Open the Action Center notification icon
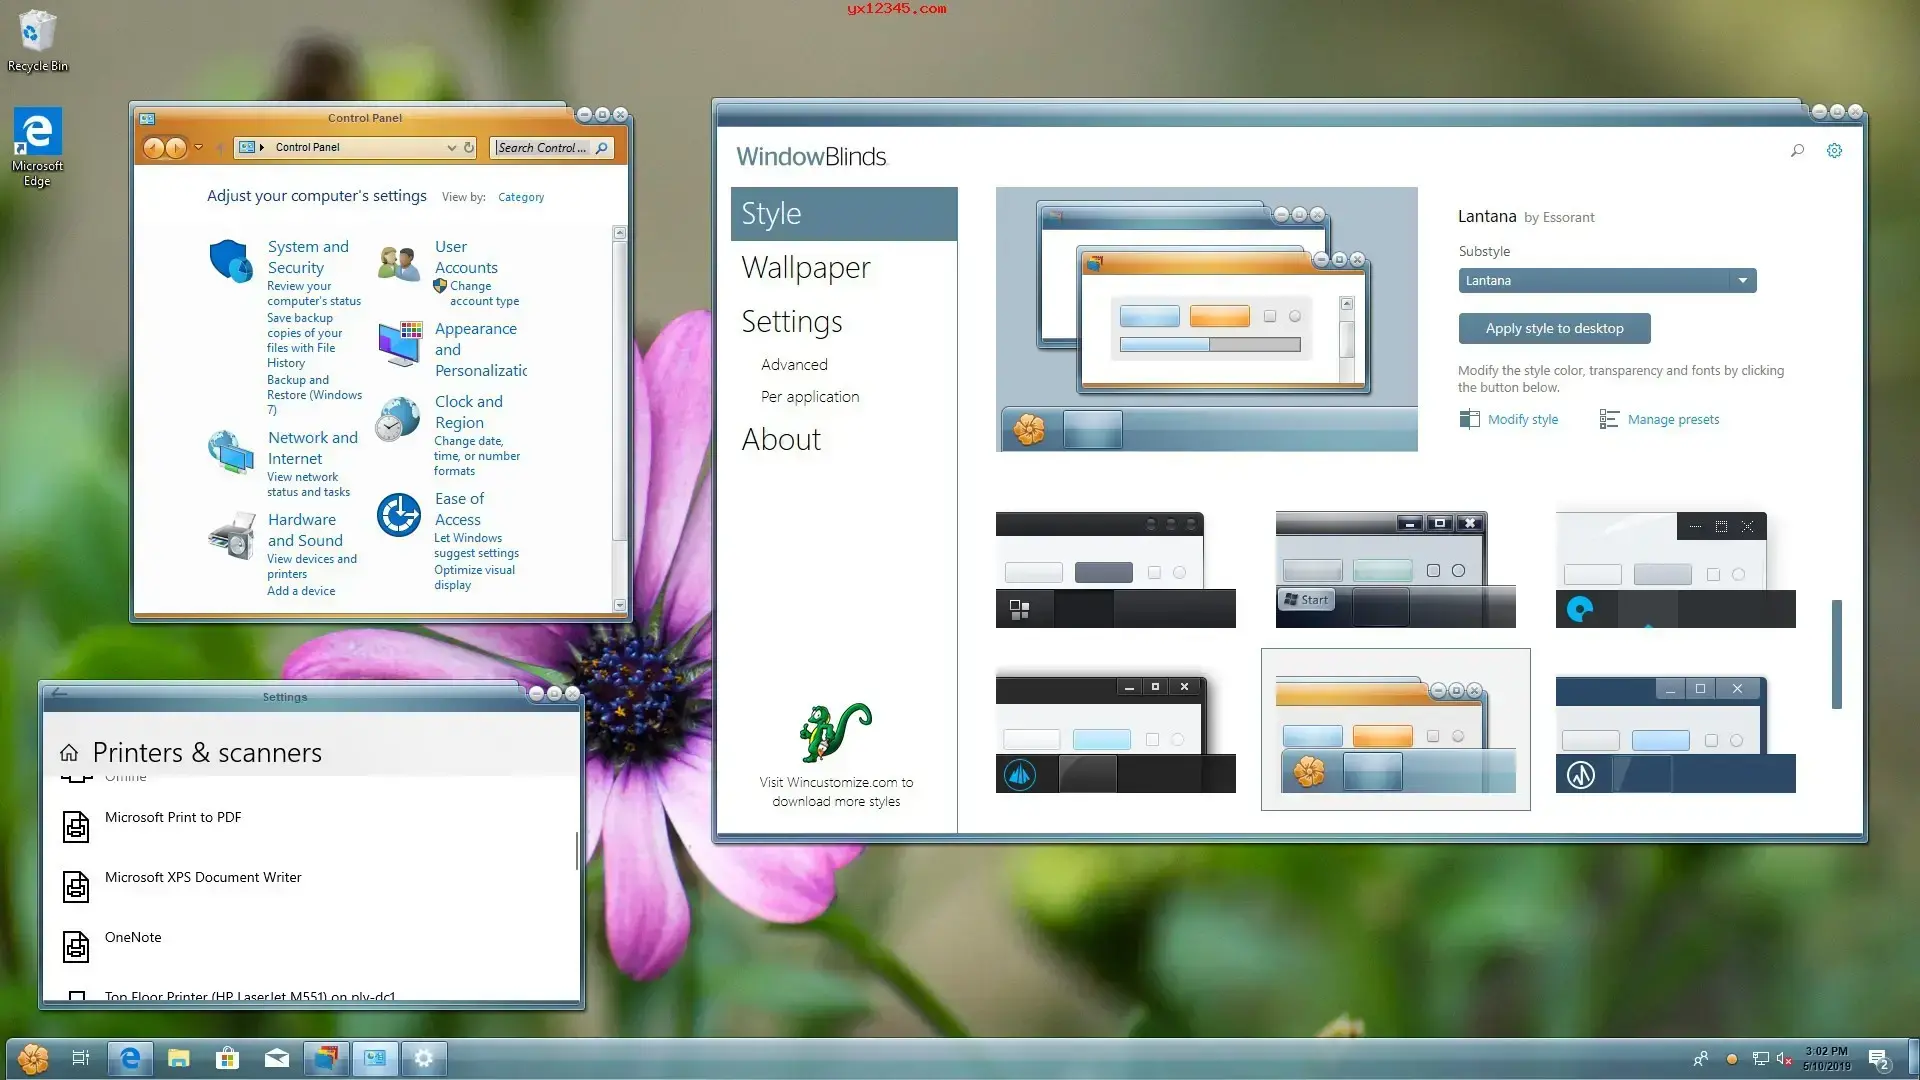The width and height of the screenshot is (1920, 1080). 1878,1059
